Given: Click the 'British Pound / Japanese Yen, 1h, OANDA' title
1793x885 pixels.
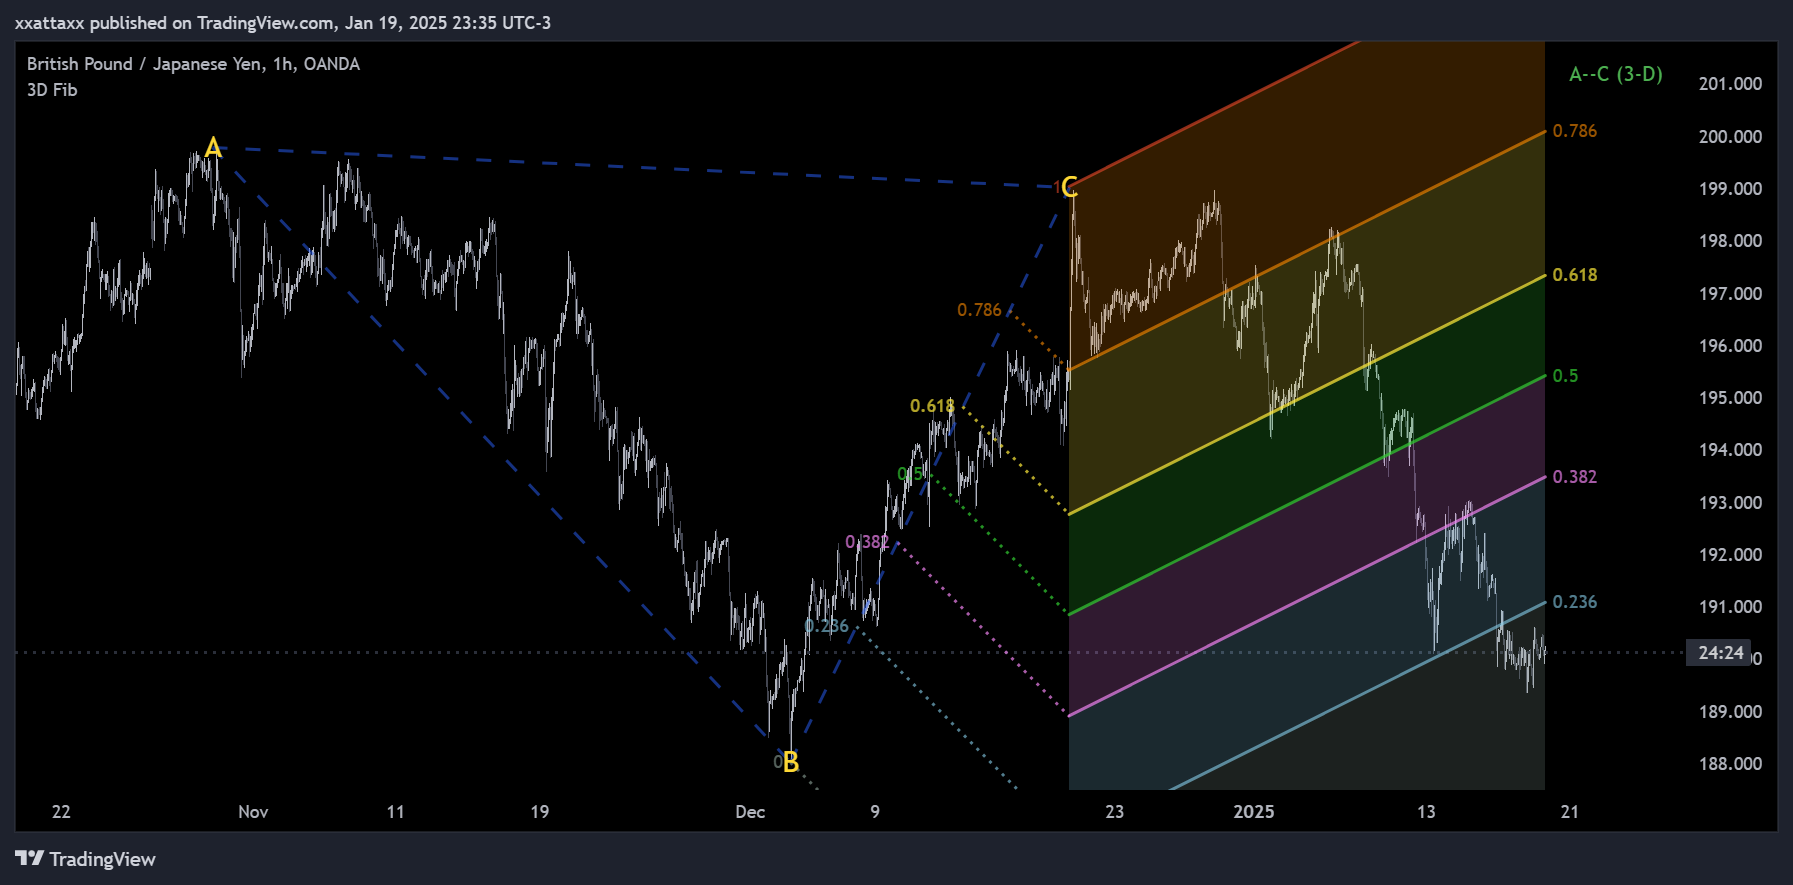Looking at the screenshot, I should point(193,64).
